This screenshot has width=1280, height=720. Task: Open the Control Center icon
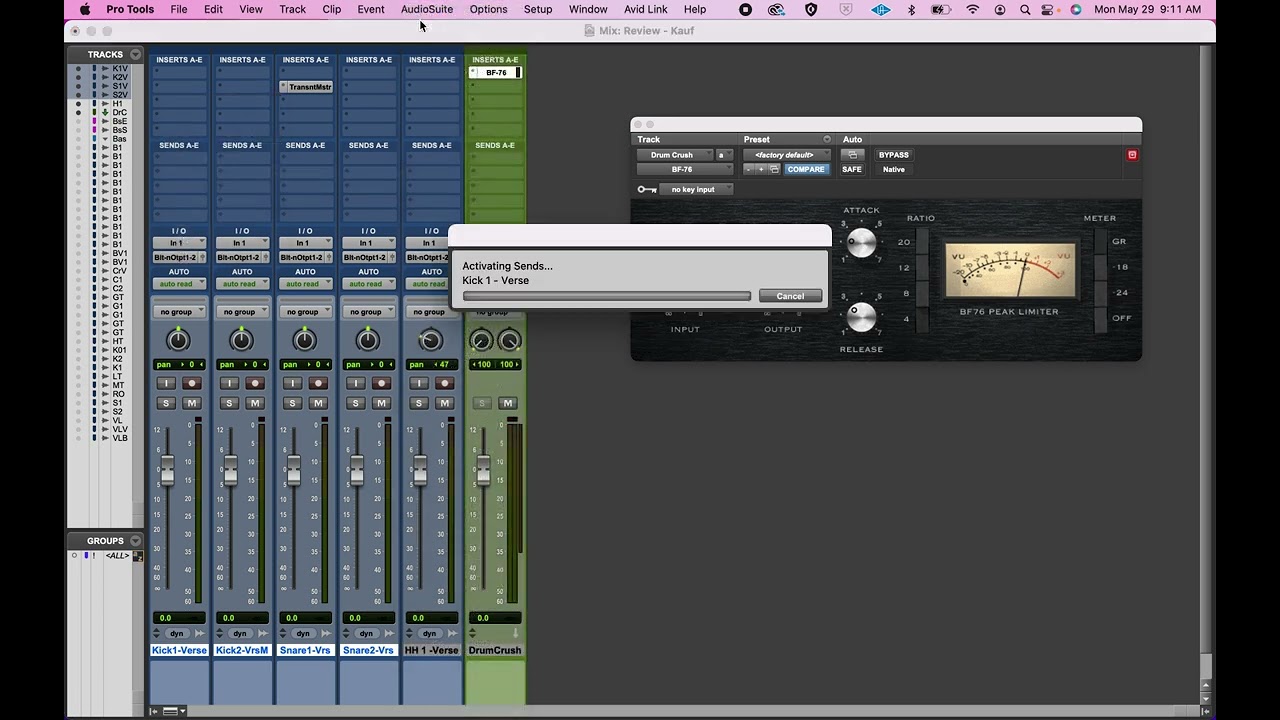point(1048,9)
